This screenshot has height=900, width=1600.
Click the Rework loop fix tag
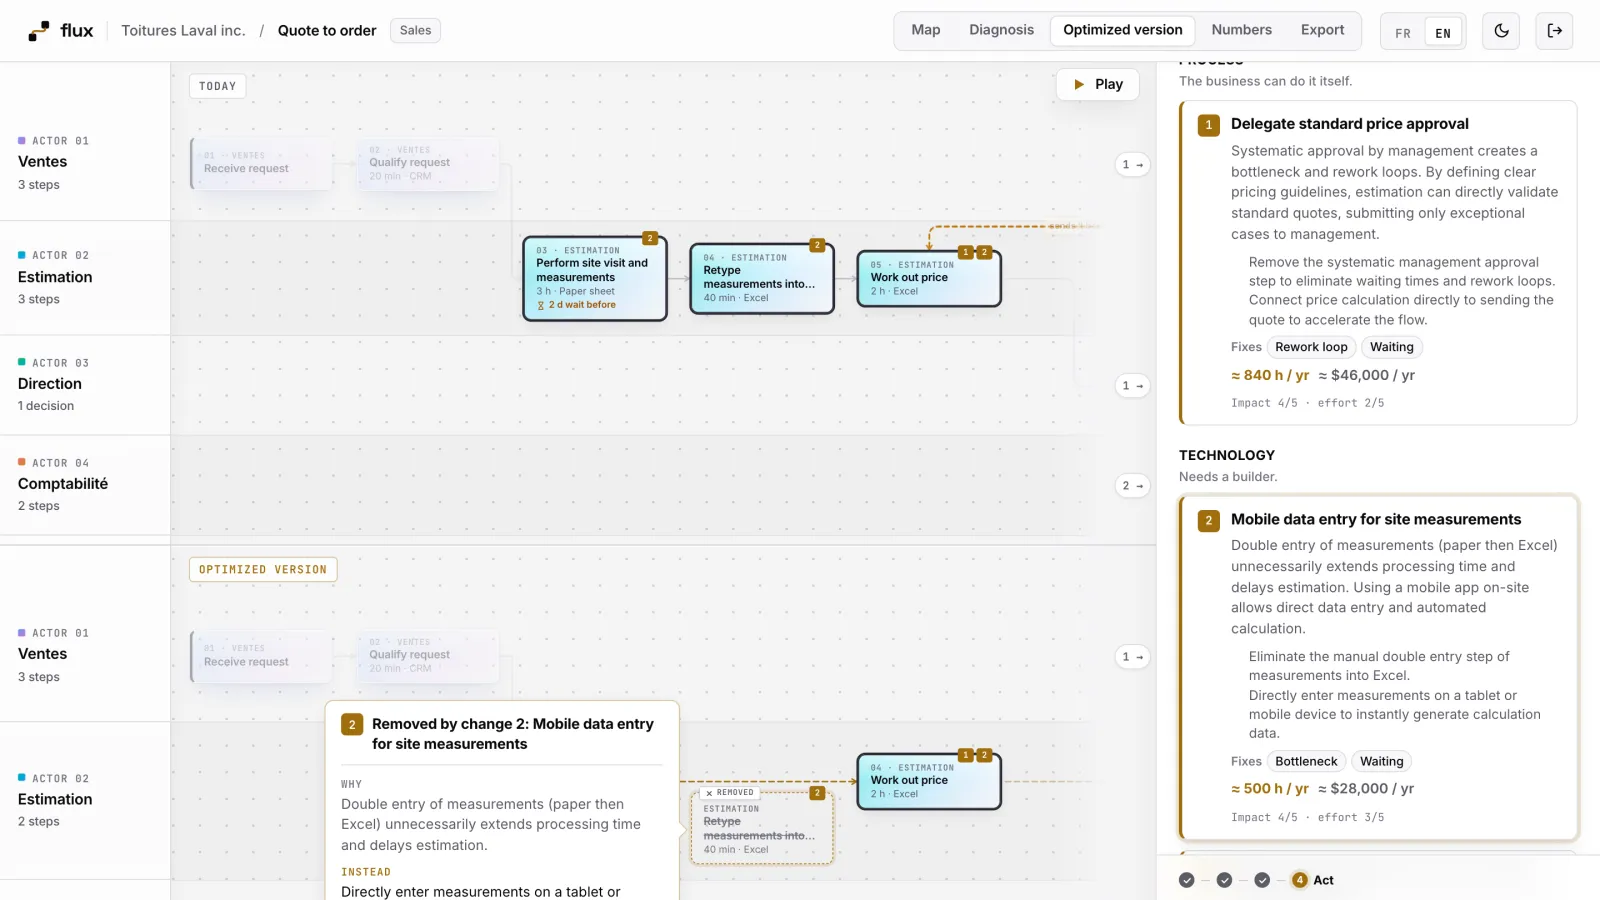[1311, 347]
